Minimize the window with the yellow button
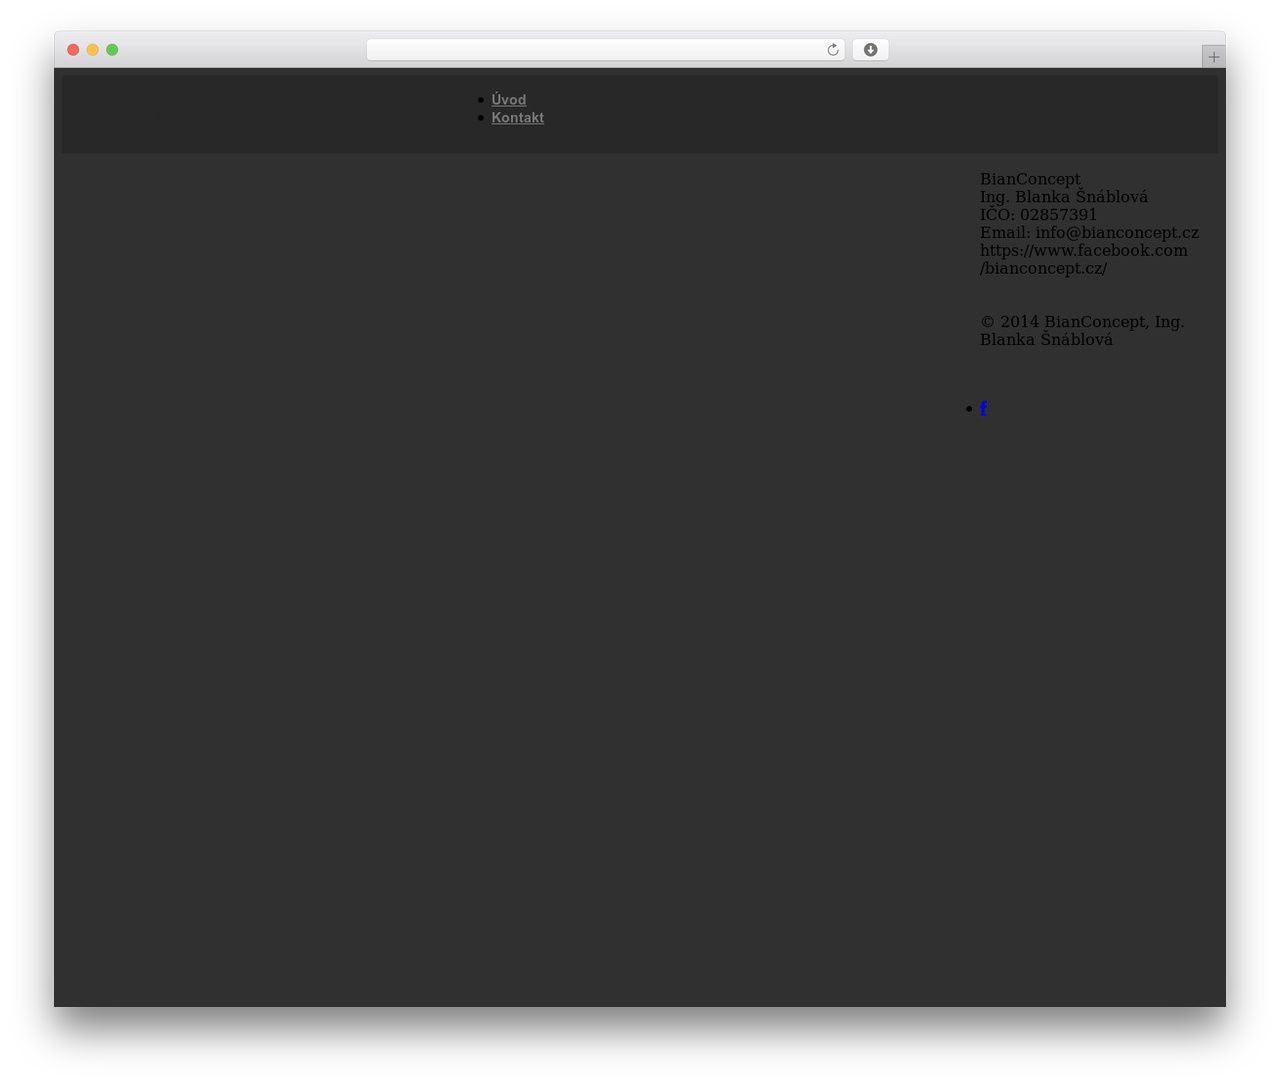The image size is (1280, 1084). [92, 50]
